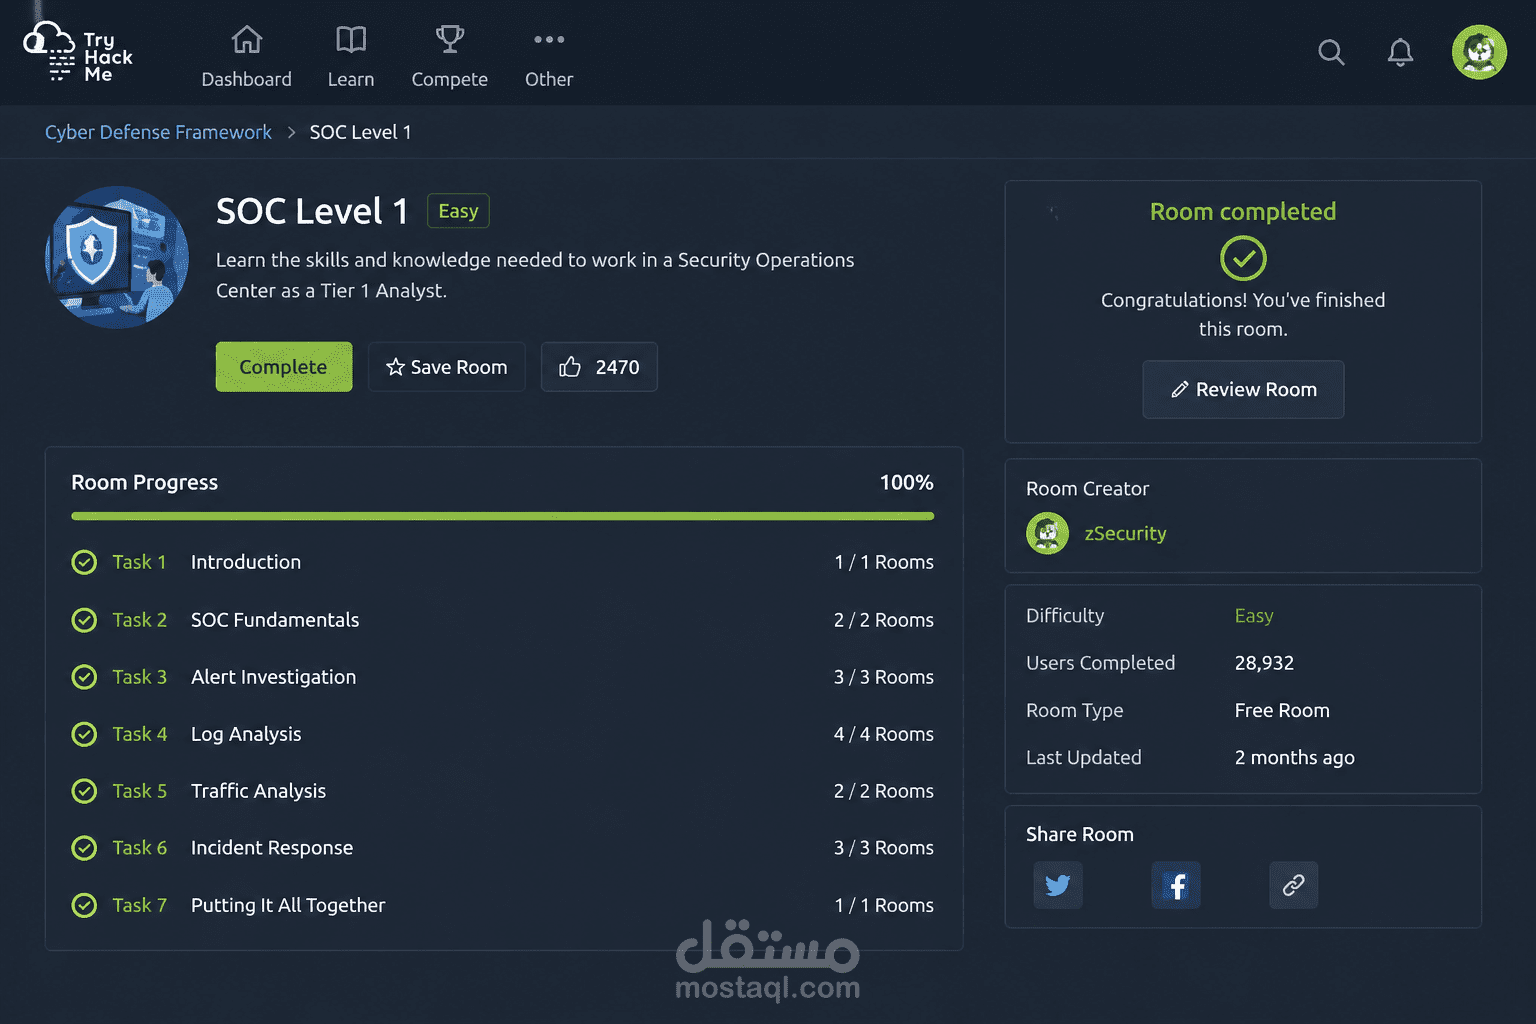Viewport: 1536px width, 1024px height.
Task: Click the 100% progress value
Action: (x=906, y=482)
